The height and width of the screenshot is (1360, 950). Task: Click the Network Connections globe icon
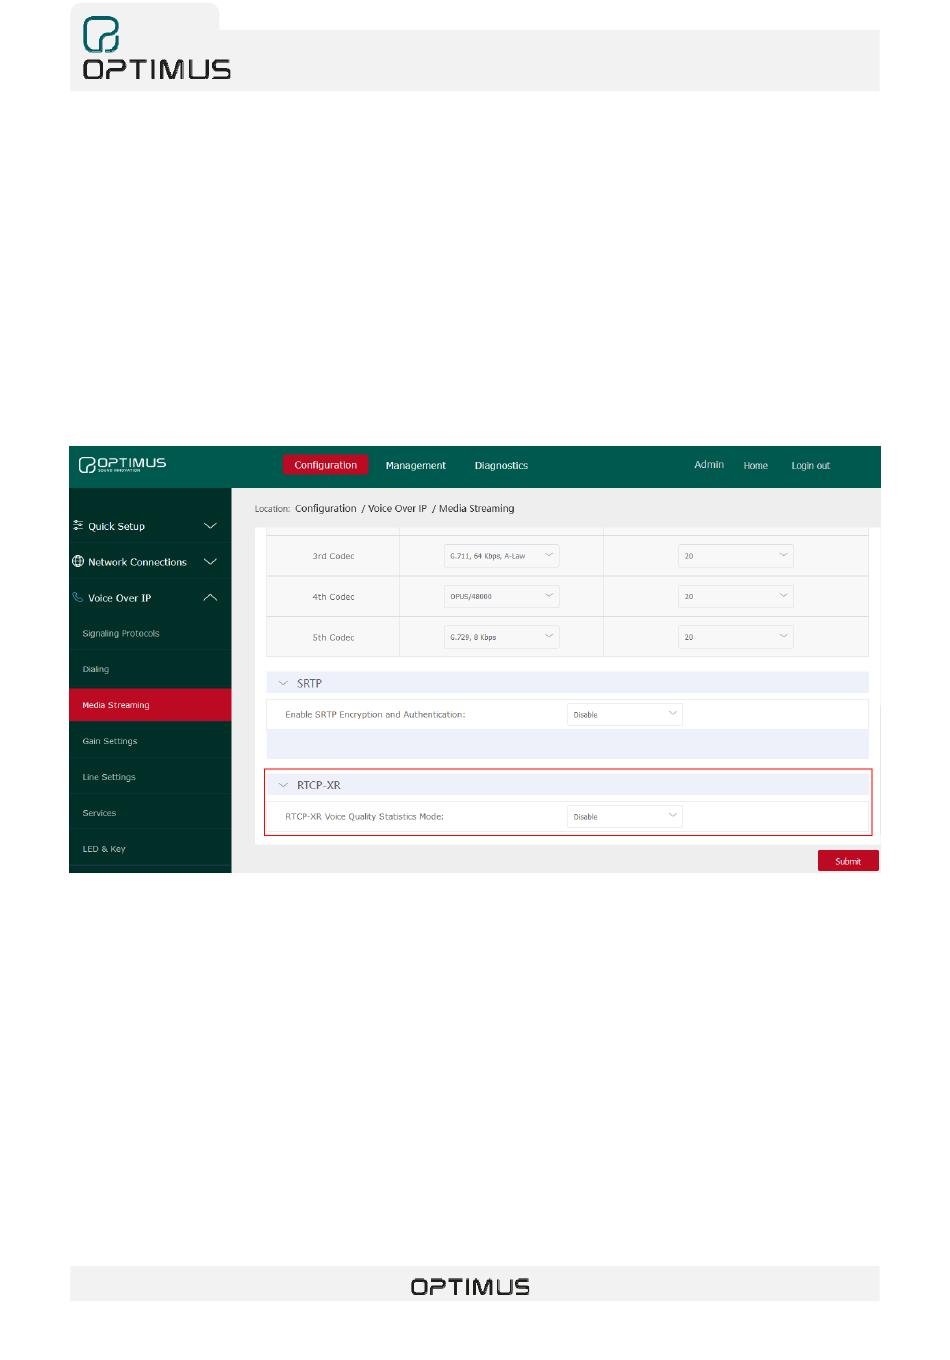78,561
